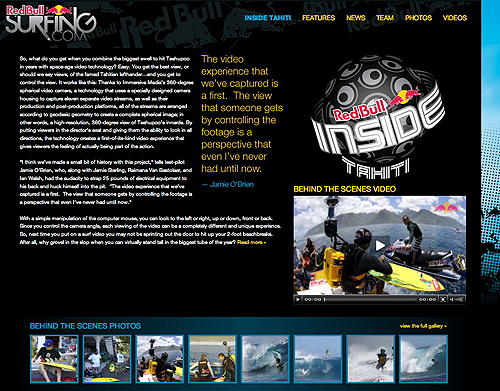The image size is (500, 391).
Task: Click the speaker icon in video controls
Action: (x=452, y=299)
